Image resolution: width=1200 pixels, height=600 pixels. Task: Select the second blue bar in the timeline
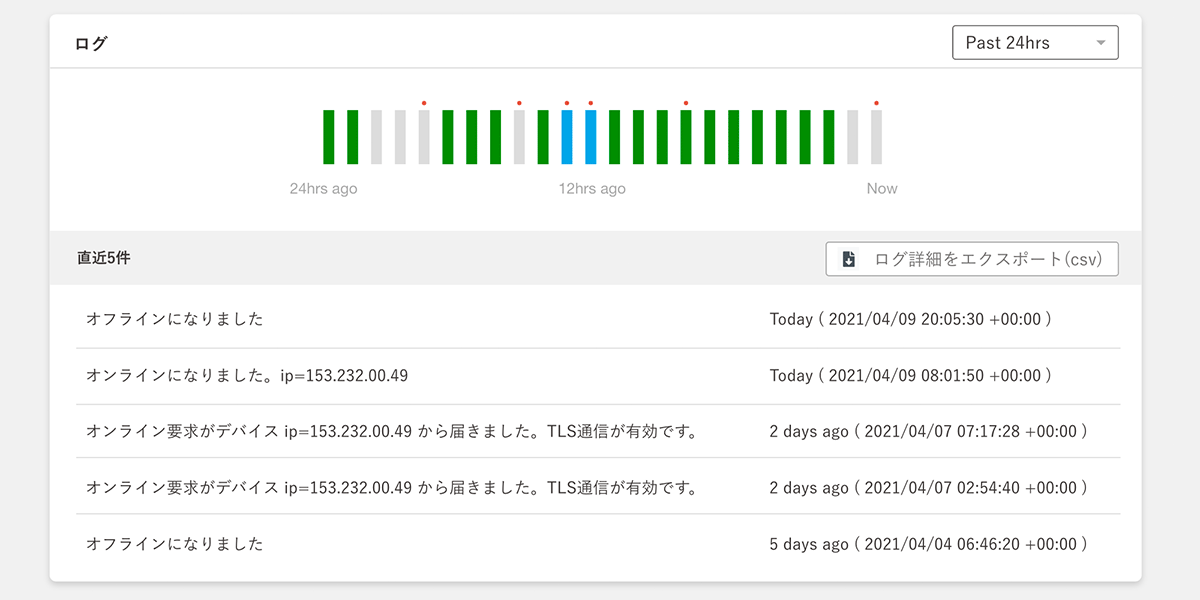pyautogui.click(x=591, y=137)
